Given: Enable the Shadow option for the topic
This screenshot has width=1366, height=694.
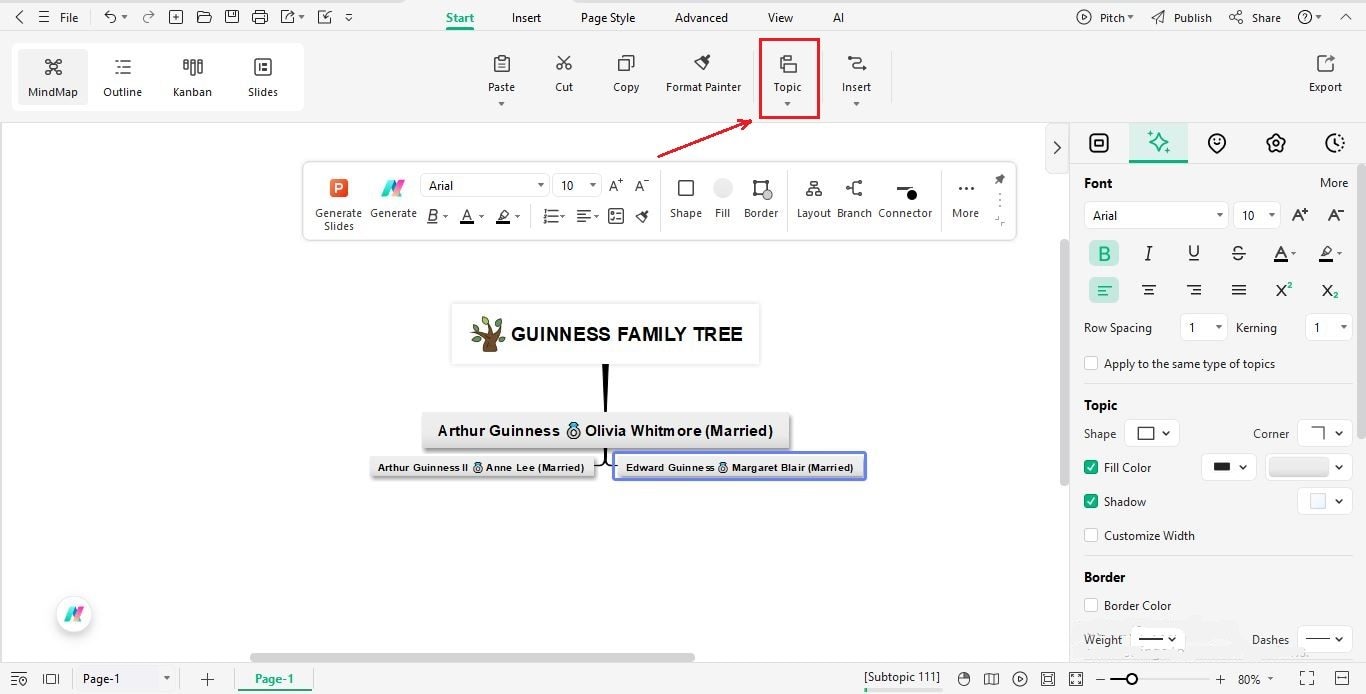Looking at the screenshot, I should tap(1090, 501).
